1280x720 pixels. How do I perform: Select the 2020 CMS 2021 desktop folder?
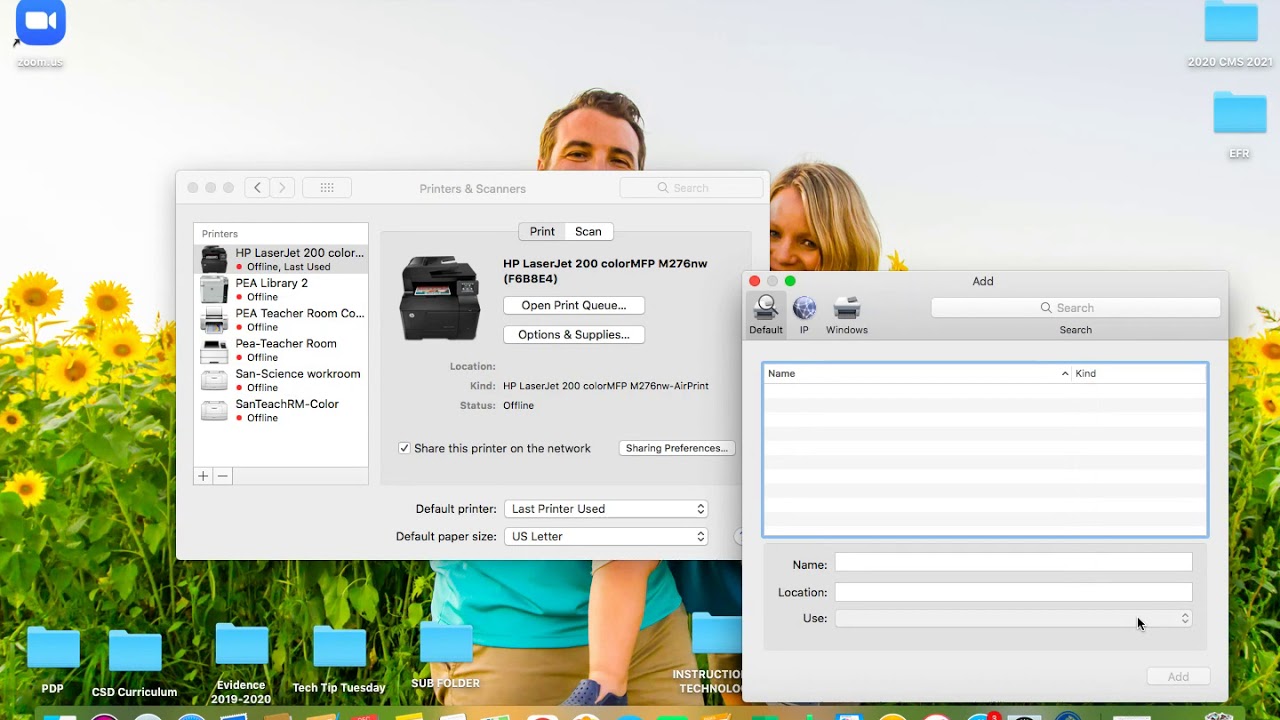click(1230, 35)
